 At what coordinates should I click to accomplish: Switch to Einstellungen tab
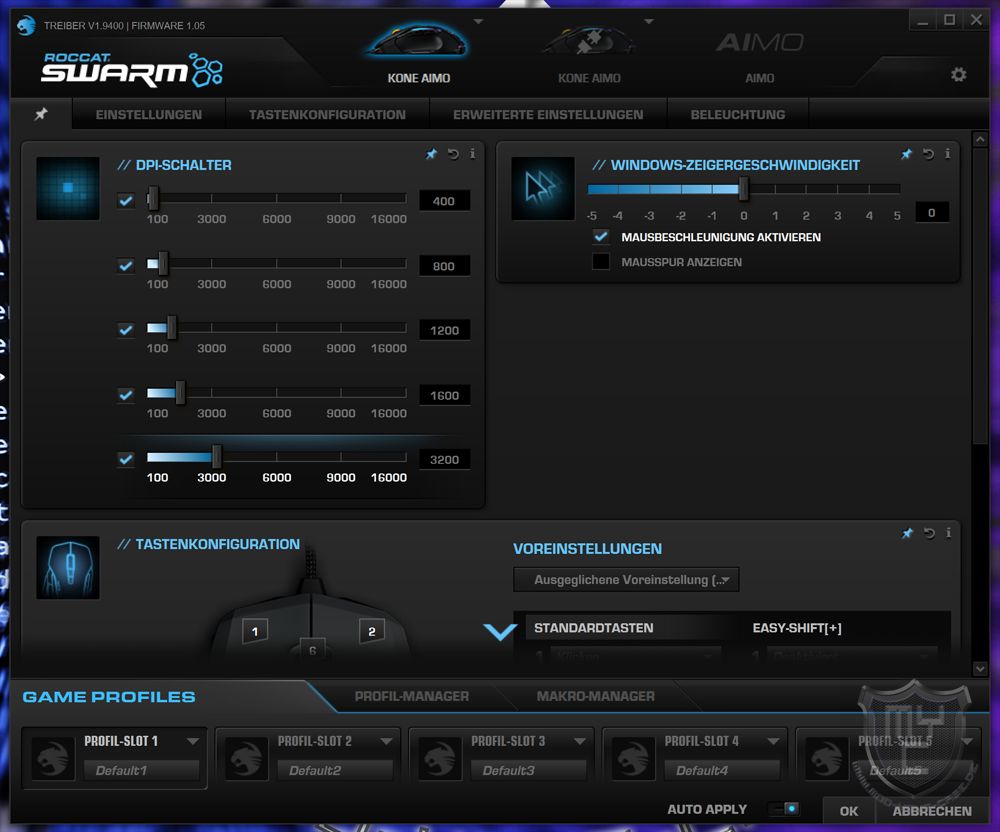[149, 115]
